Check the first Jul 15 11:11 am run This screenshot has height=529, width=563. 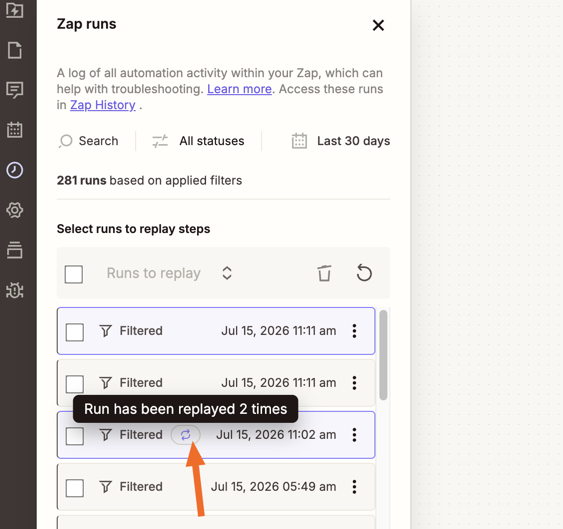[75, 332]
